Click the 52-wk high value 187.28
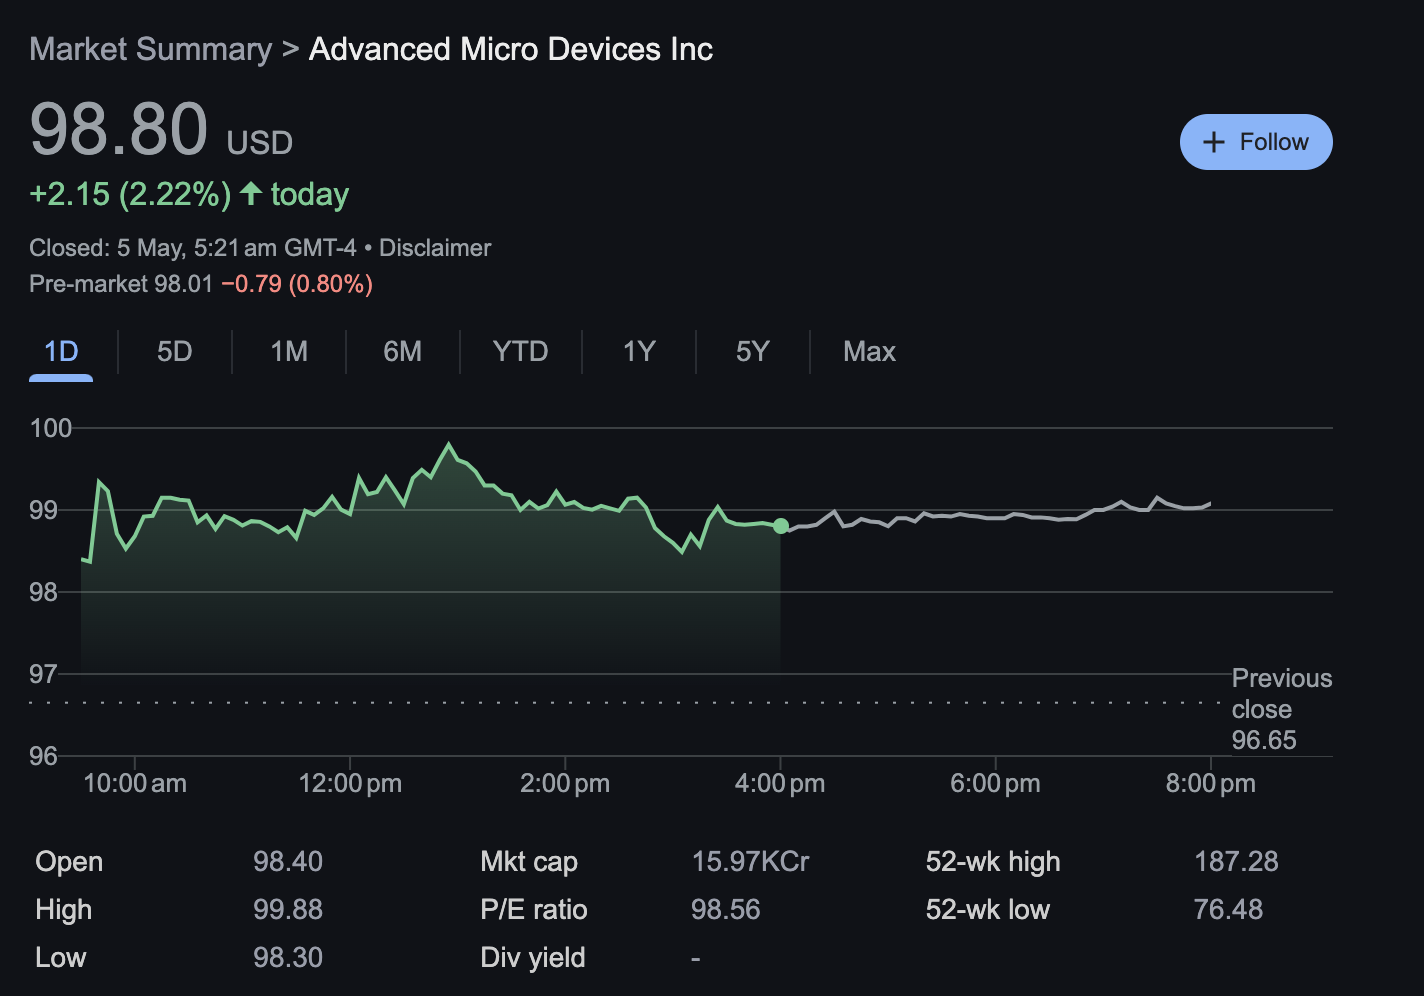 pos(1236,862)
